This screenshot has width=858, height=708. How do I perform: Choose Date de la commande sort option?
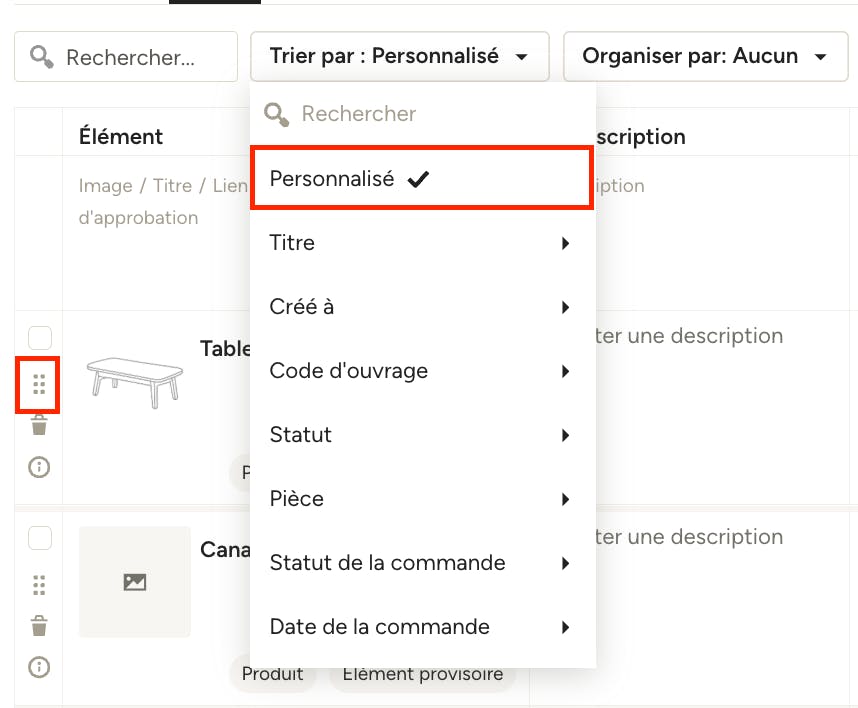pyautogui.click(x=422, y=627)
